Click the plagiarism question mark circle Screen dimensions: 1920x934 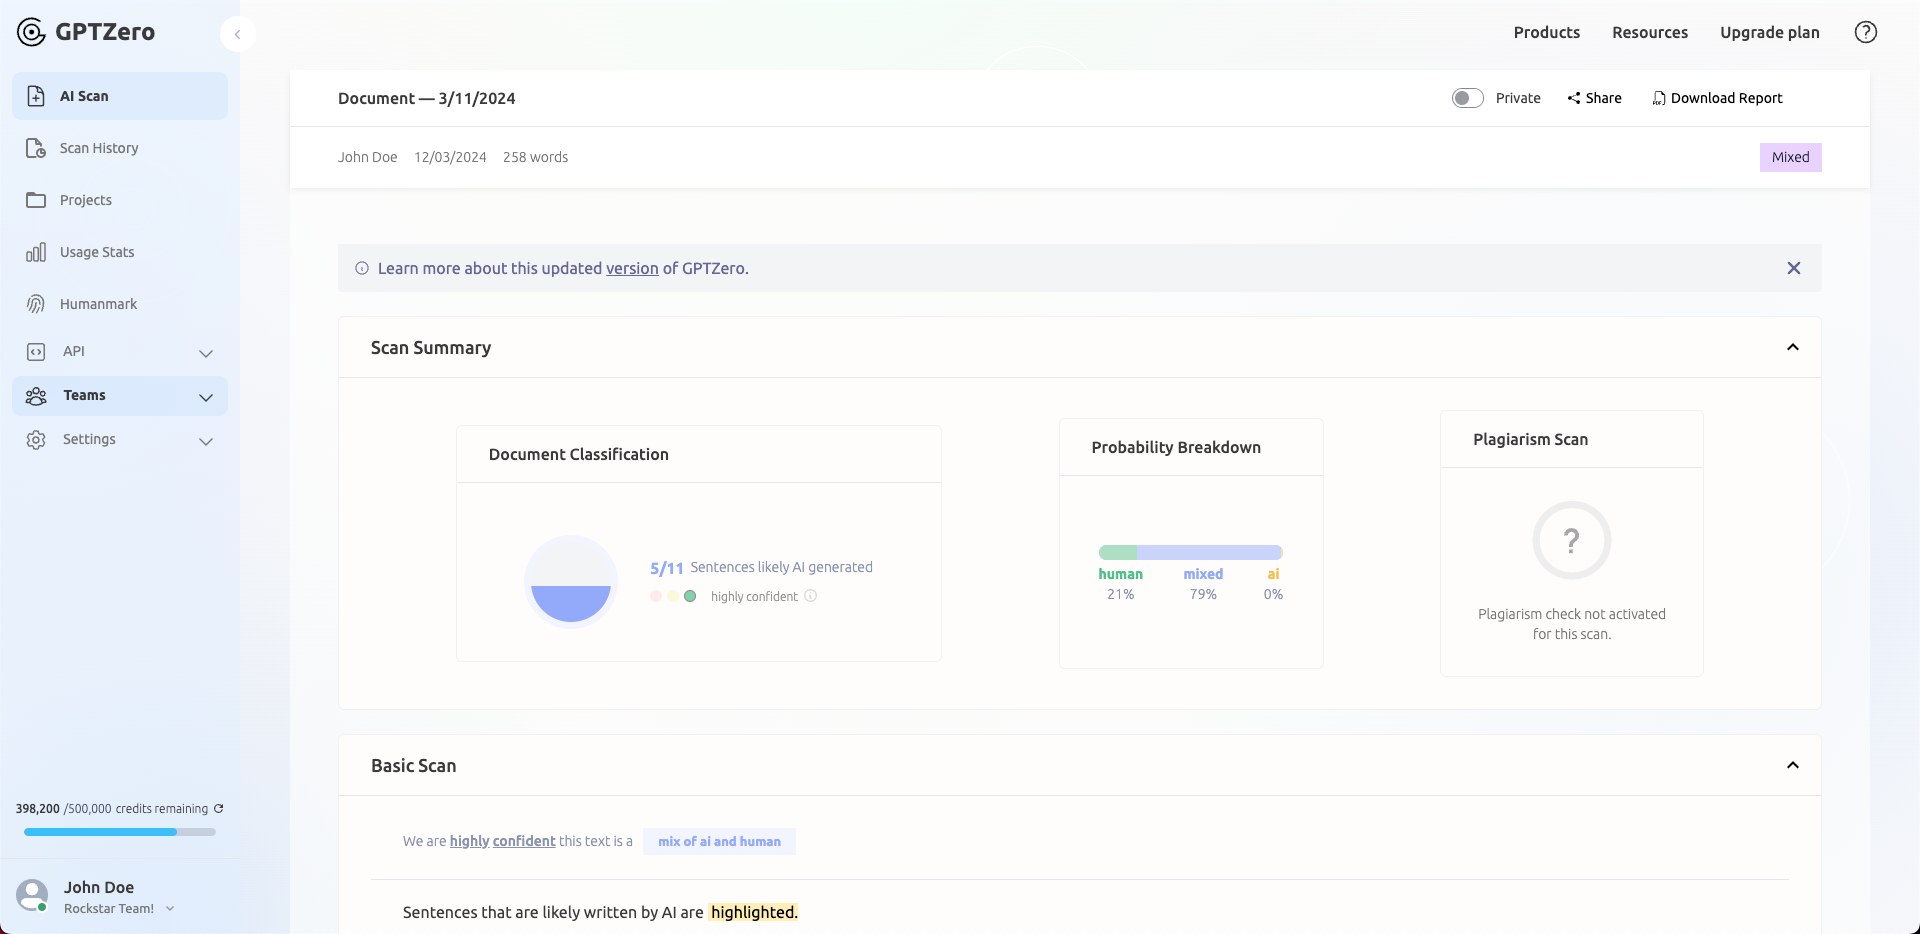(1572, 540)
